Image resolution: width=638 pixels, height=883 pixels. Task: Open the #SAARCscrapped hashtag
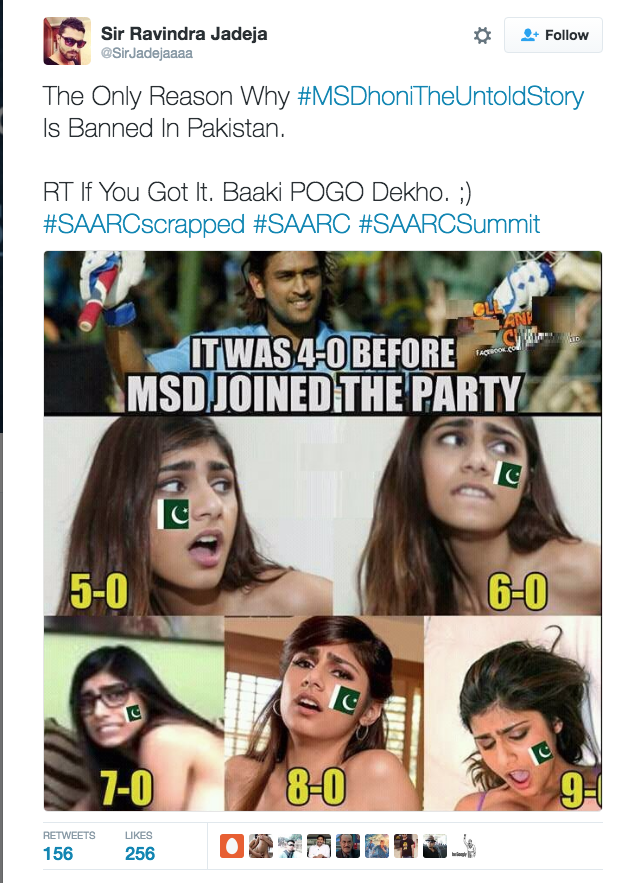[x=144, y=224]
